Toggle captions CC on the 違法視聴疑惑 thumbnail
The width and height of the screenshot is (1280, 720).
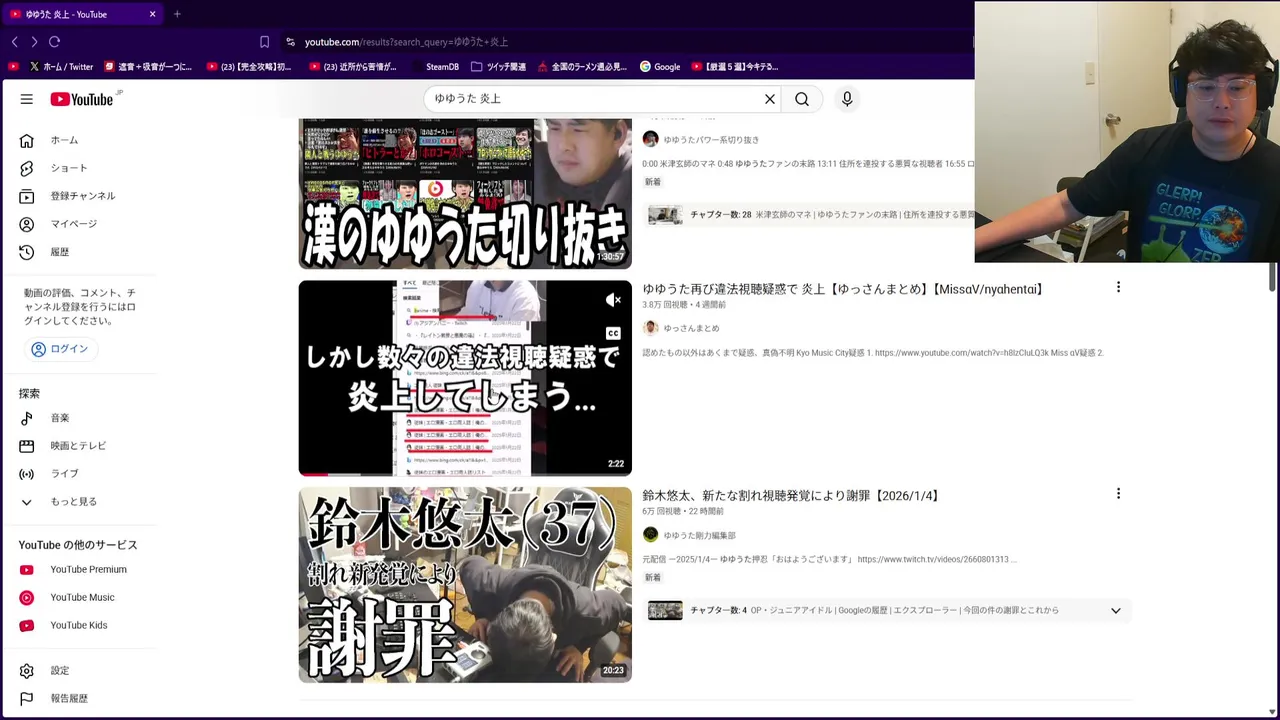point(613,333)
